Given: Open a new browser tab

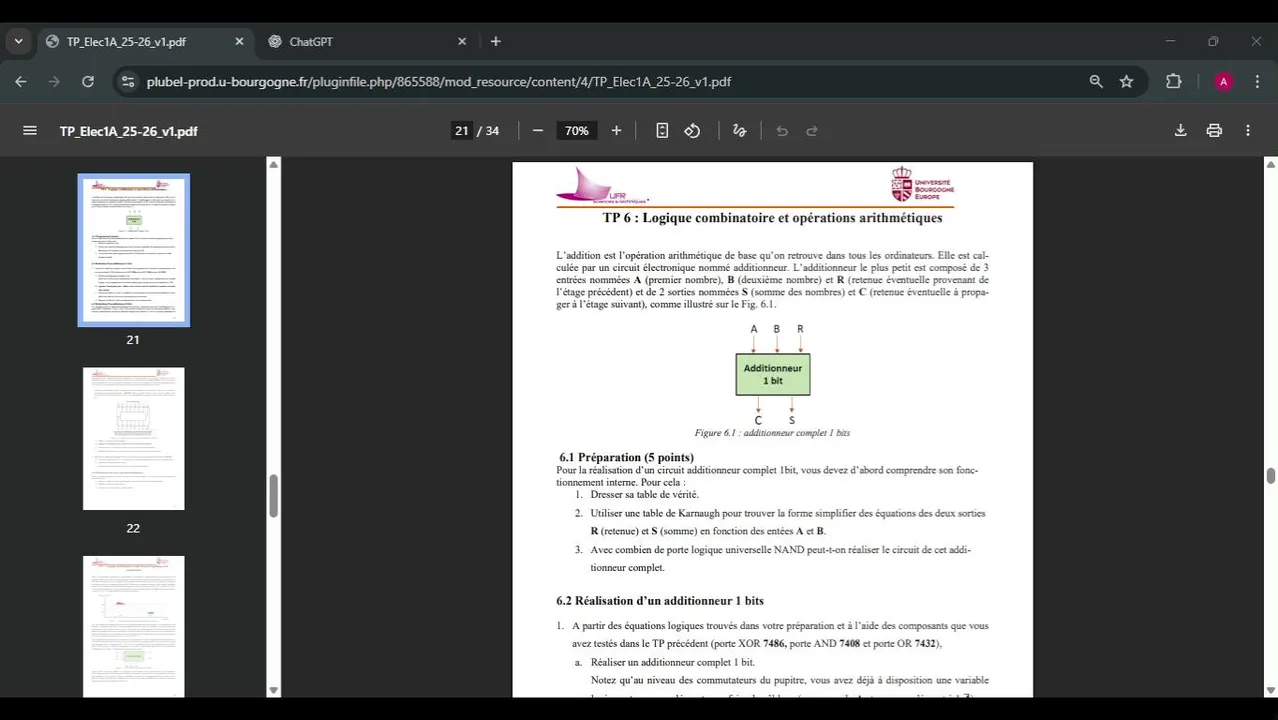Looking at the screenshot, I should pyautogui.click(x=495, y=42).
